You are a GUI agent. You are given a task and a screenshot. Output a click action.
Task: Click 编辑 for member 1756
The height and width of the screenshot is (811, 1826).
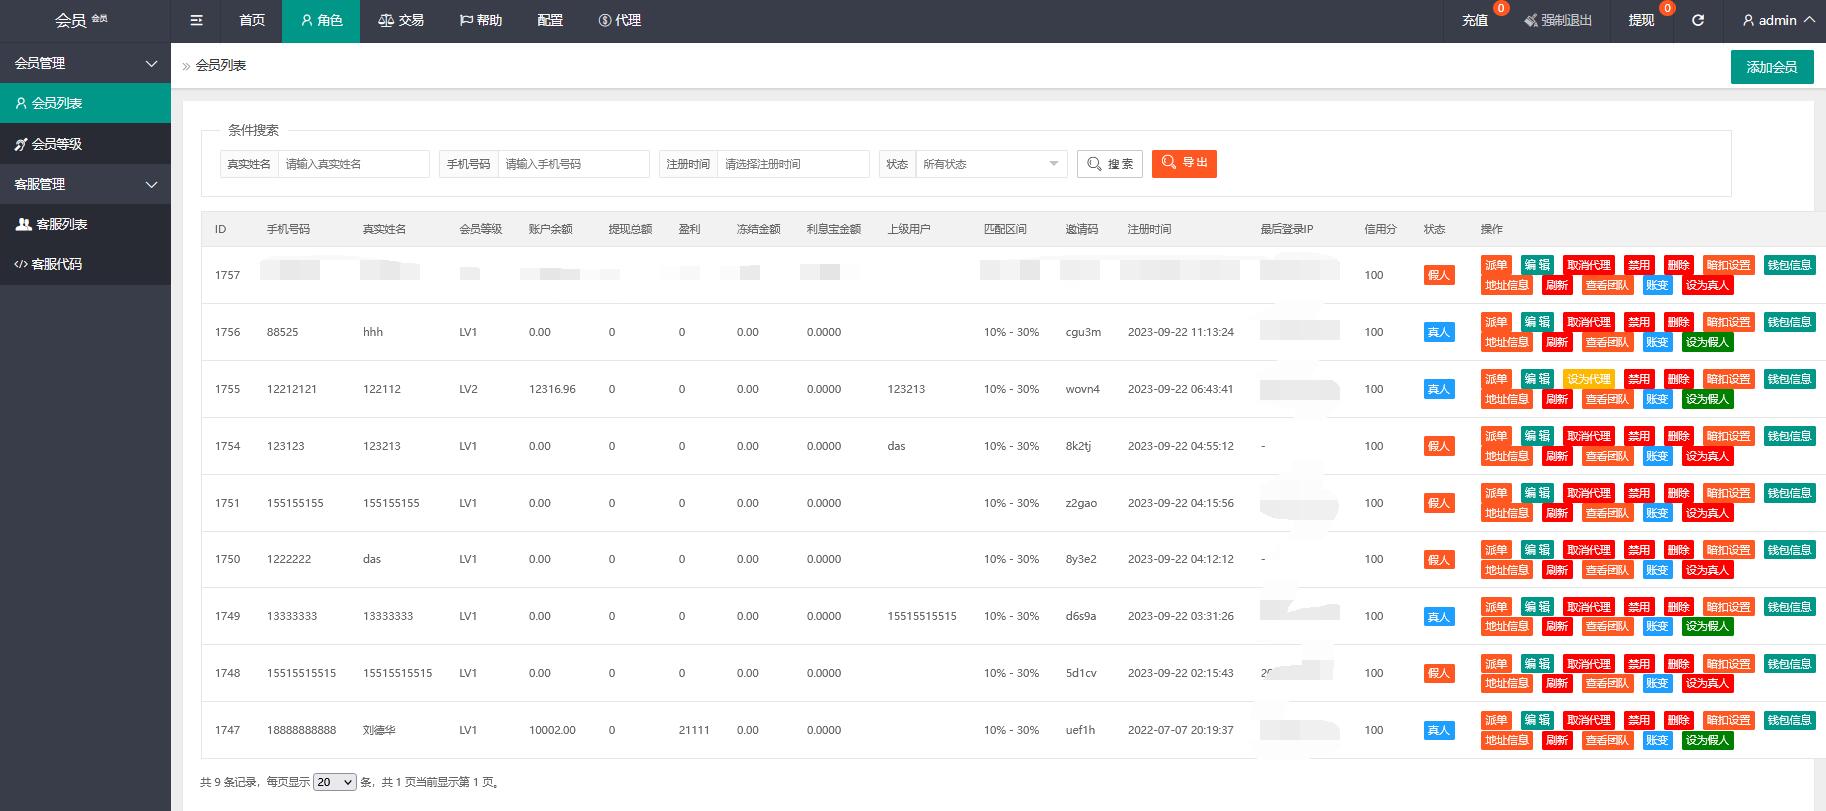pyautogui.click(x=1537, y=322)
